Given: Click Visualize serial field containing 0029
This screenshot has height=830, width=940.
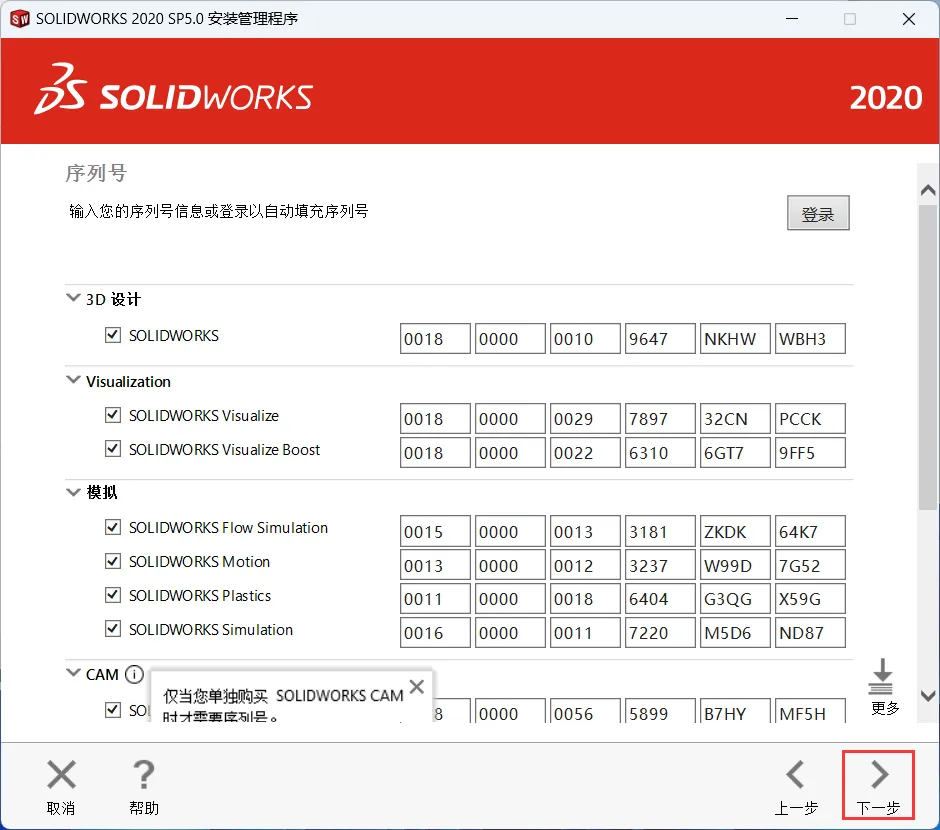Looking at the screenshot, I should [x=585, y=418].
